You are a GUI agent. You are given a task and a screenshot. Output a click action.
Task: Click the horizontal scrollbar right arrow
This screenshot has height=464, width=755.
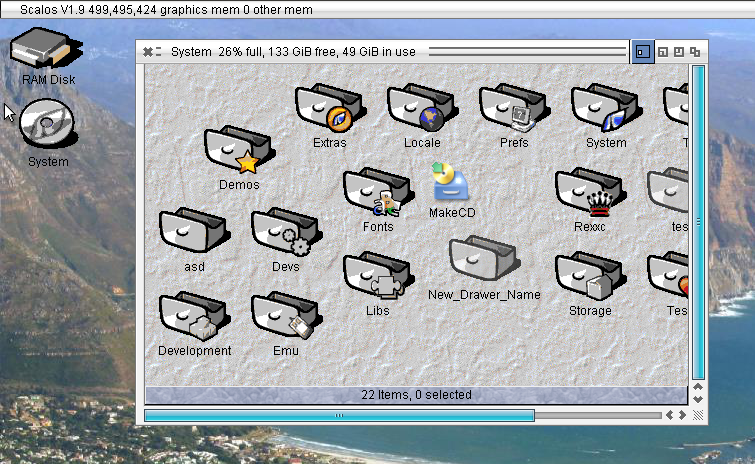683,415
